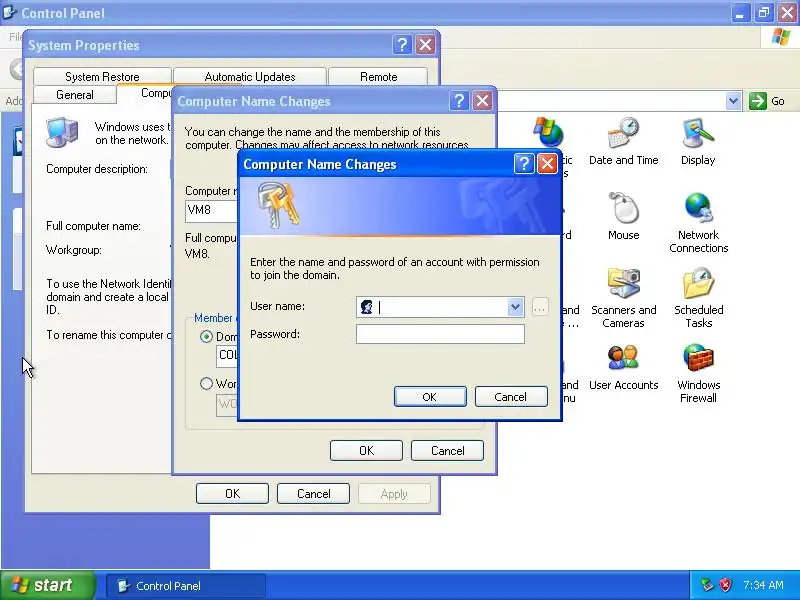Click the user icon in User name field
This screenshot has height=600, width=800.
coord(366,307)
